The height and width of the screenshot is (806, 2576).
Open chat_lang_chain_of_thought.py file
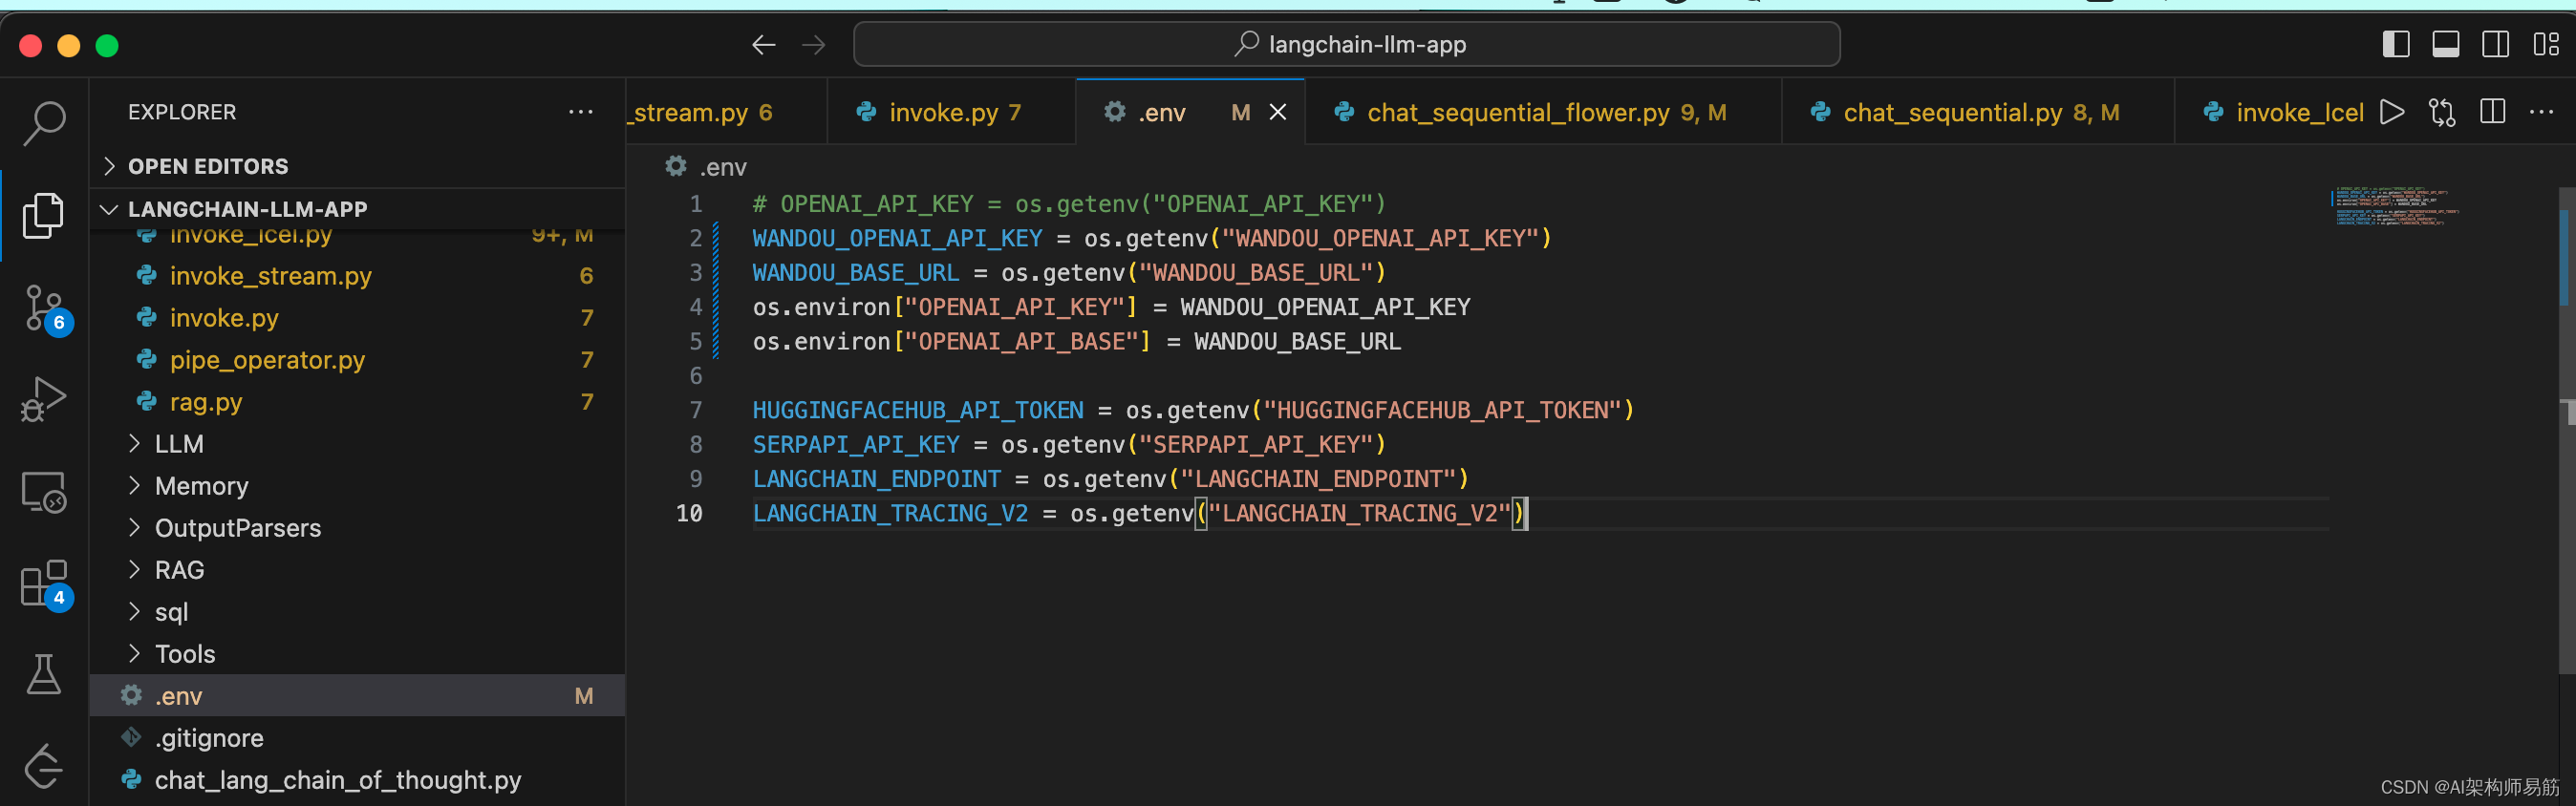click(x=358, y=779)
